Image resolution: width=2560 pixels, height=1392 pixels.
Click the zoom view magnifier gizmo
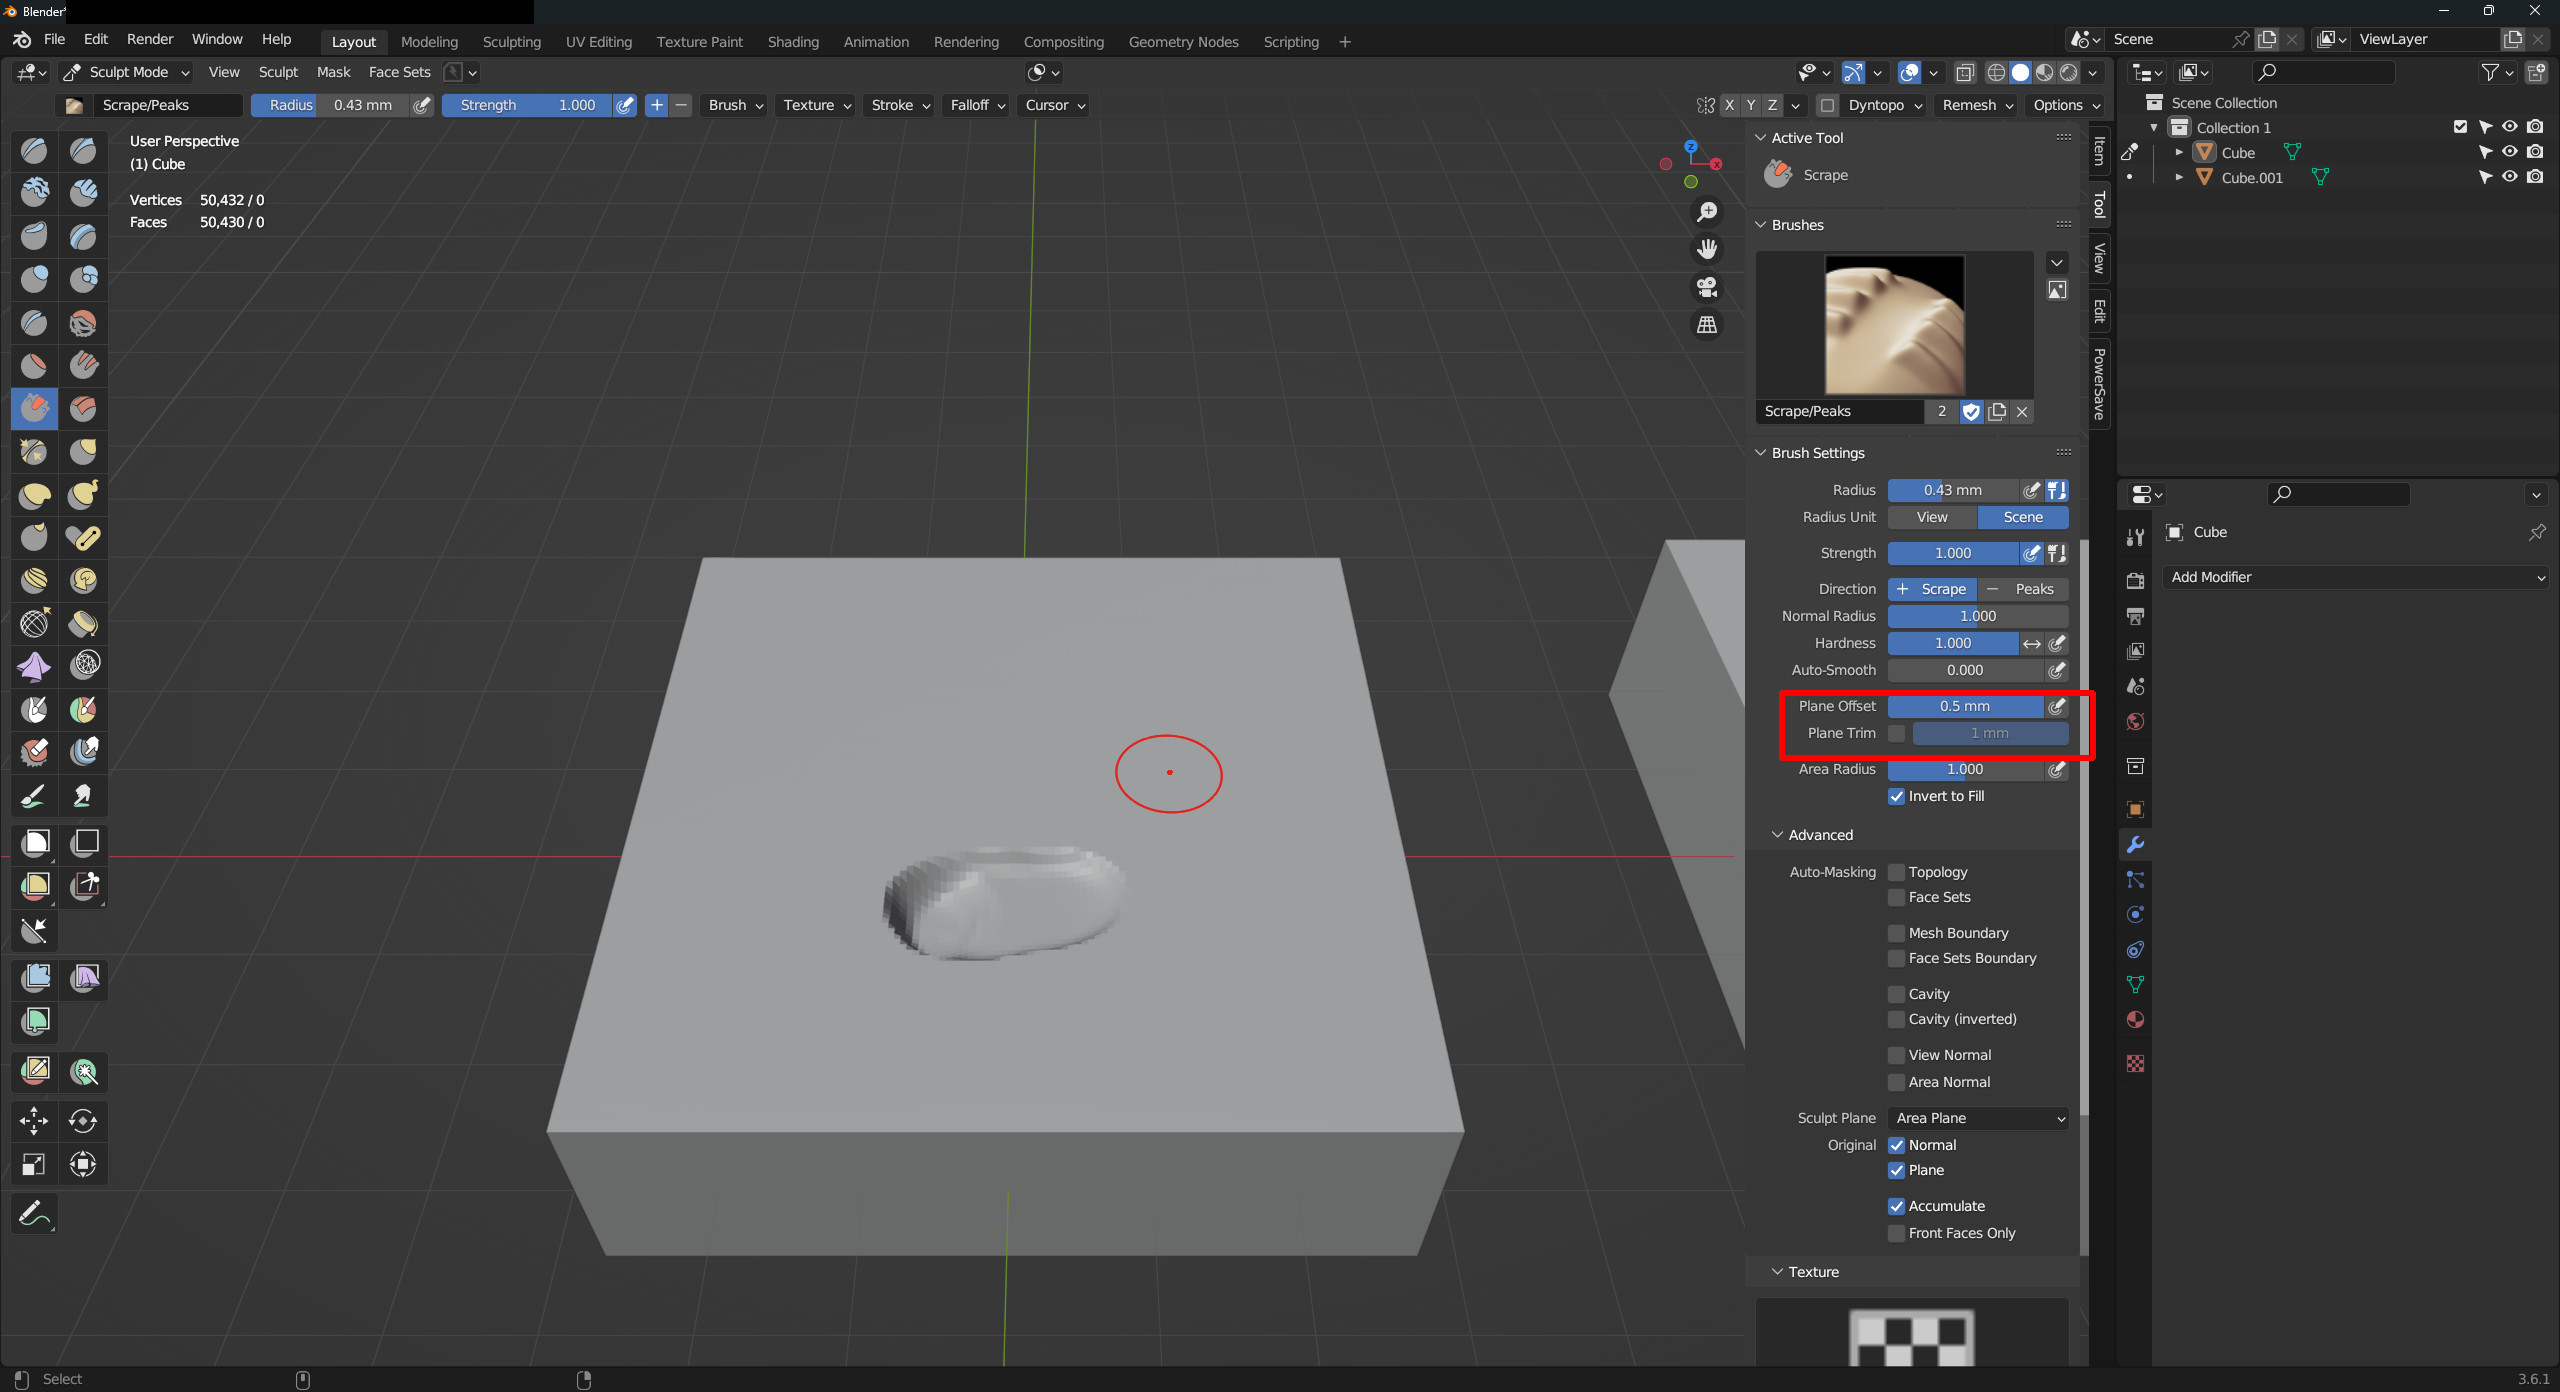[1707, 212]
